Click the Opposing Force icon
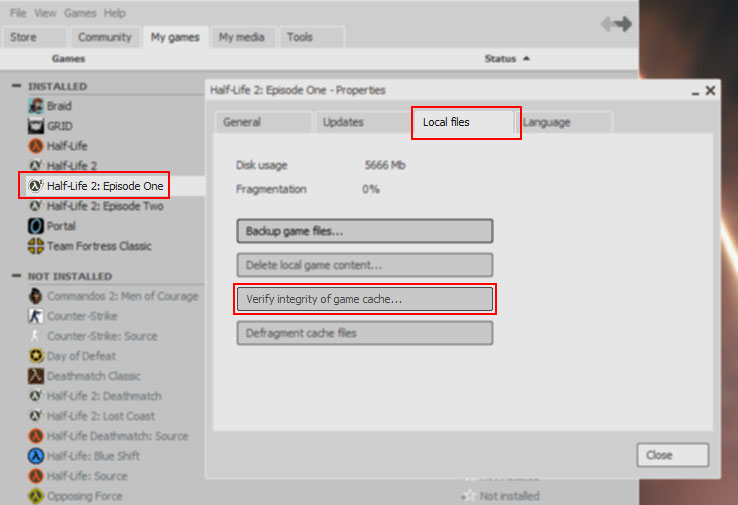The image size is (738, 505). click(36, 496)
